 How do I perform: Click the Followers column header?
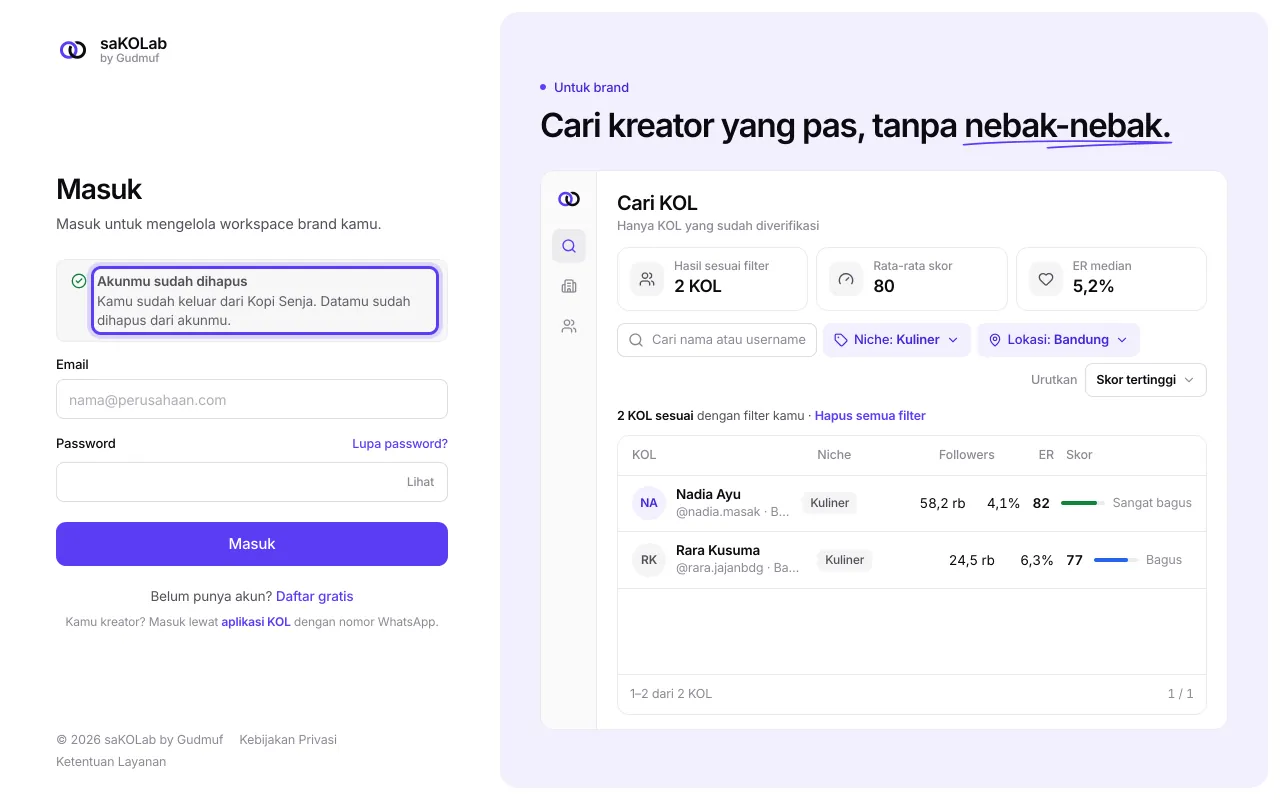(967, 455)
